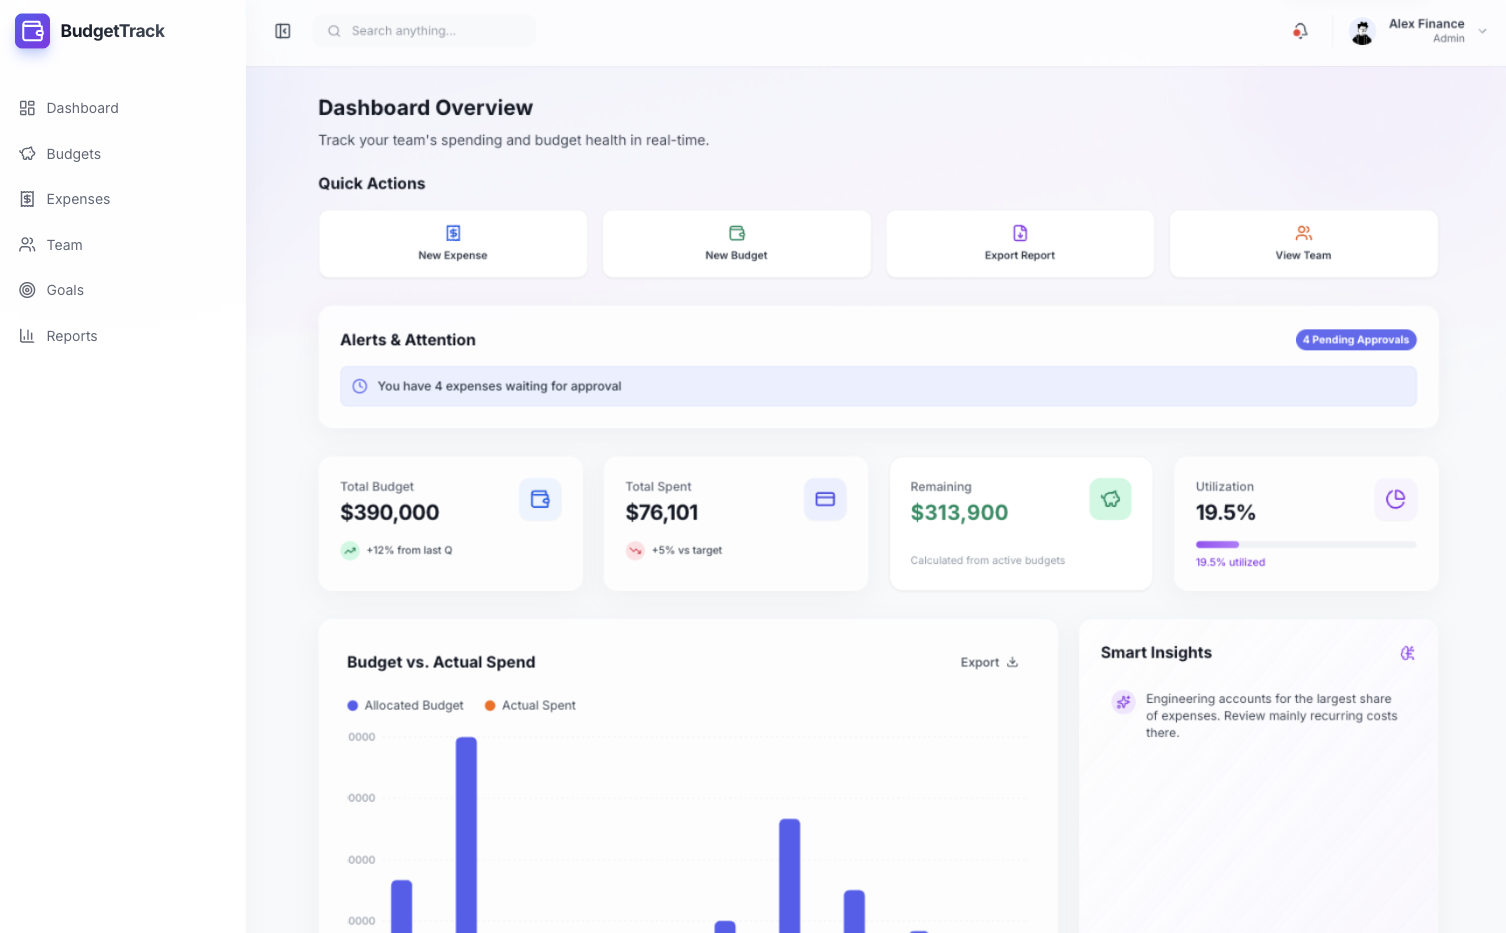Screen dimensions: 1506x933
Task: Click the Expenses receipt sidebar icon
Action: pyautogui.click(x=27, y=199)
